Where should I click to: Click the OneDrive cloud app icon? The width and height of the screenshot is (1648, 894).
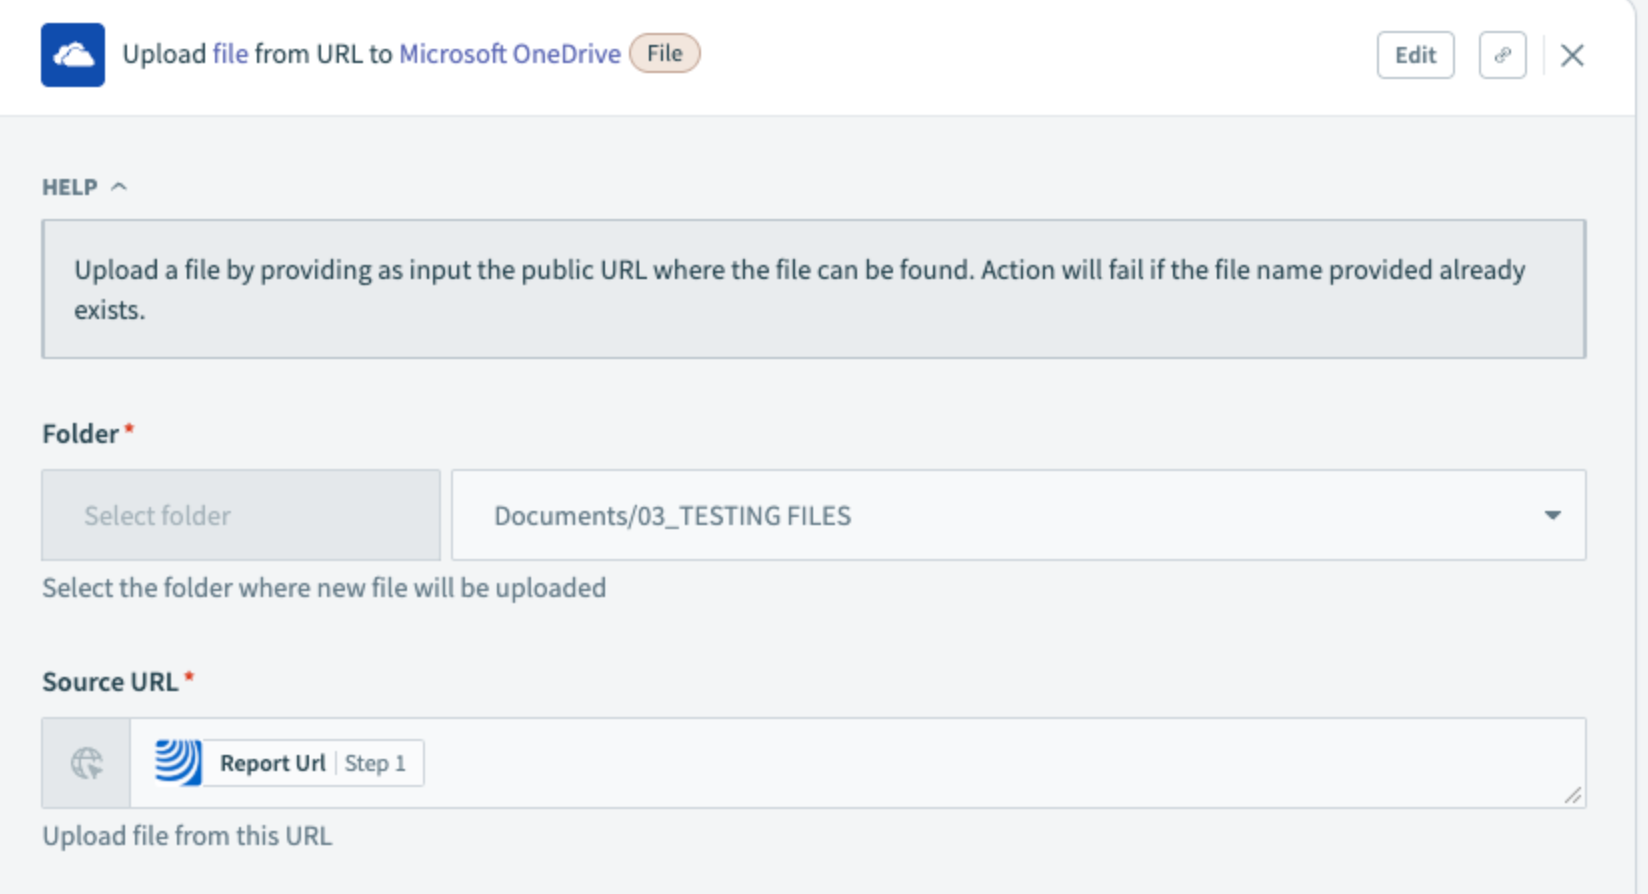[73, 55]
